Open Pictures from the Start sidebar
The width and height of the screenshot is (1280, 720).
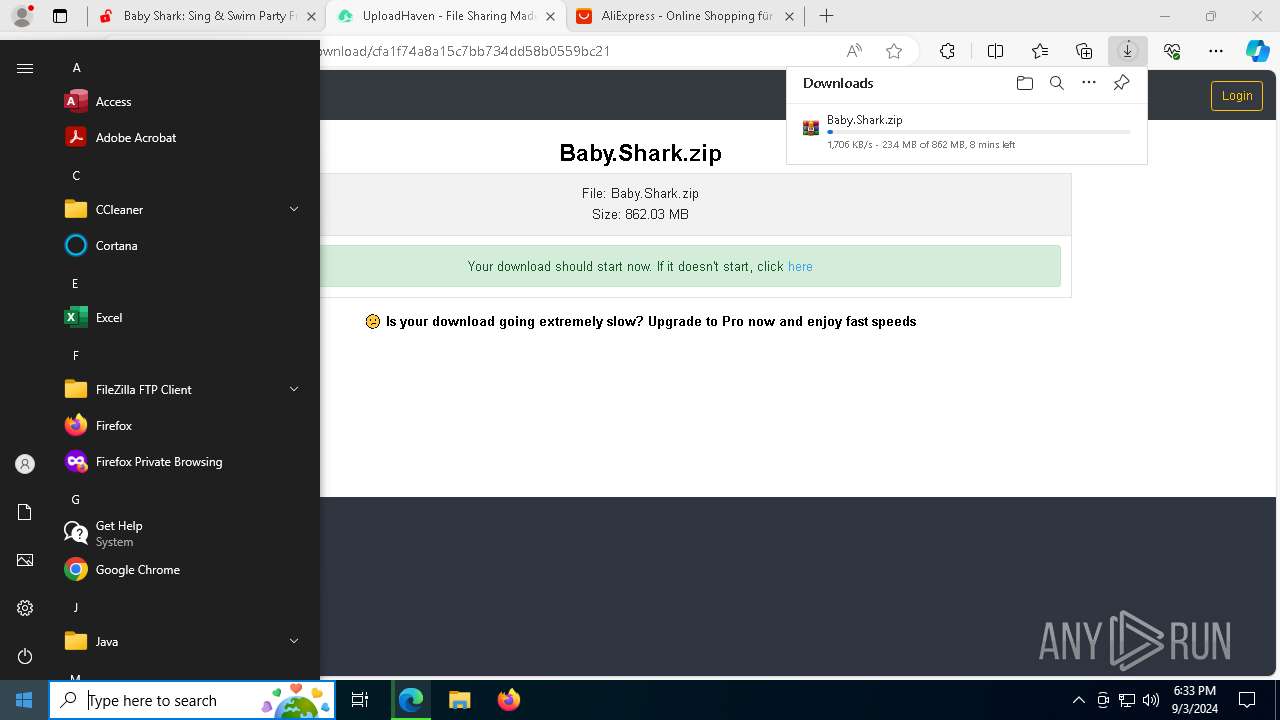point(25,560)
